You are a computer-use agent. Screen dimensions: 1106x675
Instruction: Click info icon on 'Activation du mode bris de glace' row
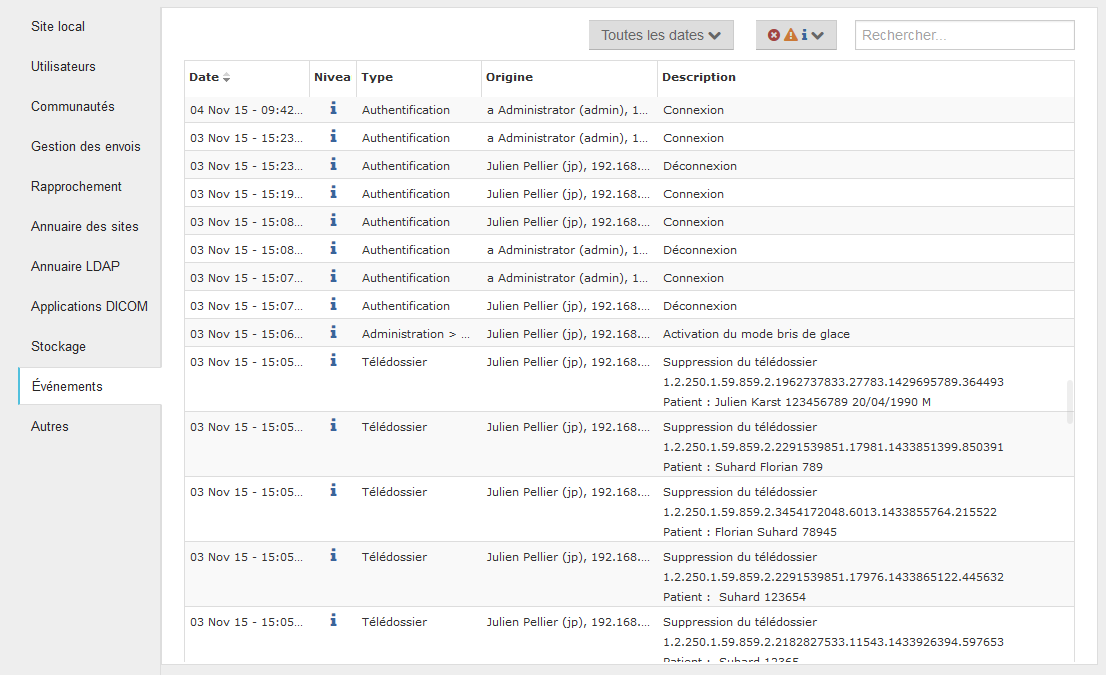click(333, 332)
